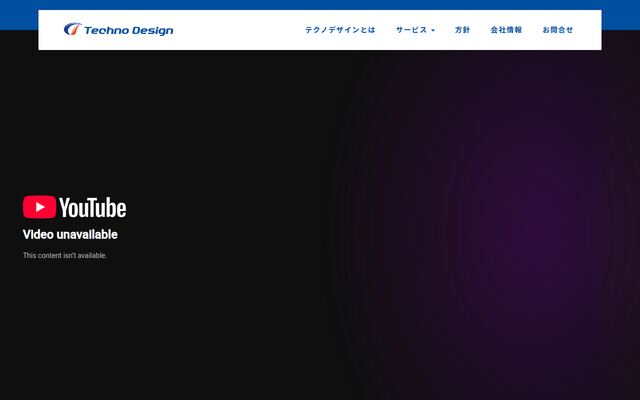This screenshot has height=400, width=640.
Task: Go to the 方針 page
Action: [462, 30]
